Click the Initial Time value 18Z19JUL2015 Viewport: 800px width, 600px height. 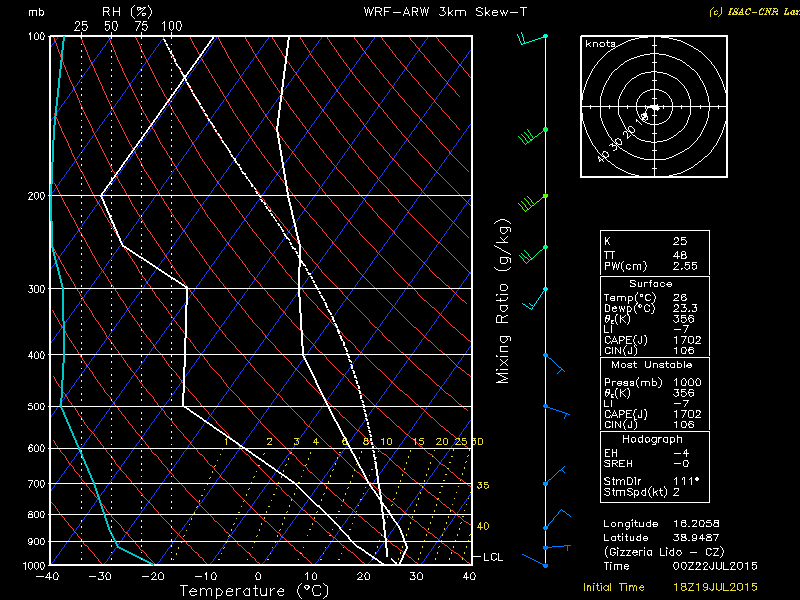[x=715, y=588]
